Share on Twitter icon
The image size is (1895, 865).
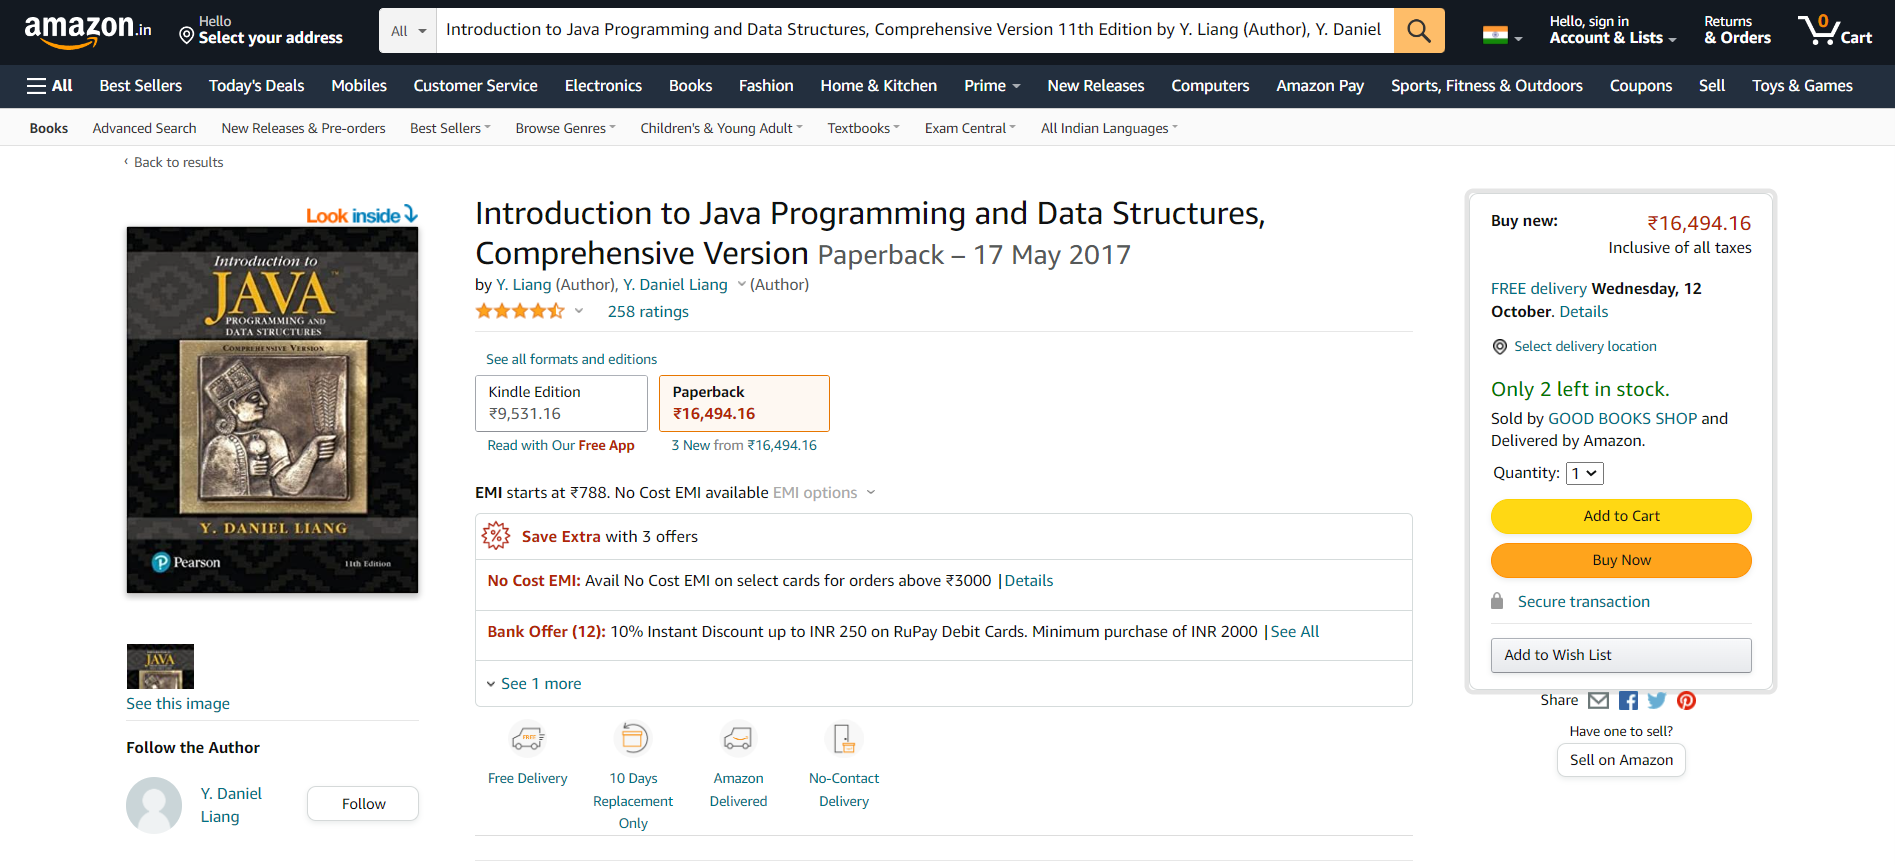(x=1657, y=700)
